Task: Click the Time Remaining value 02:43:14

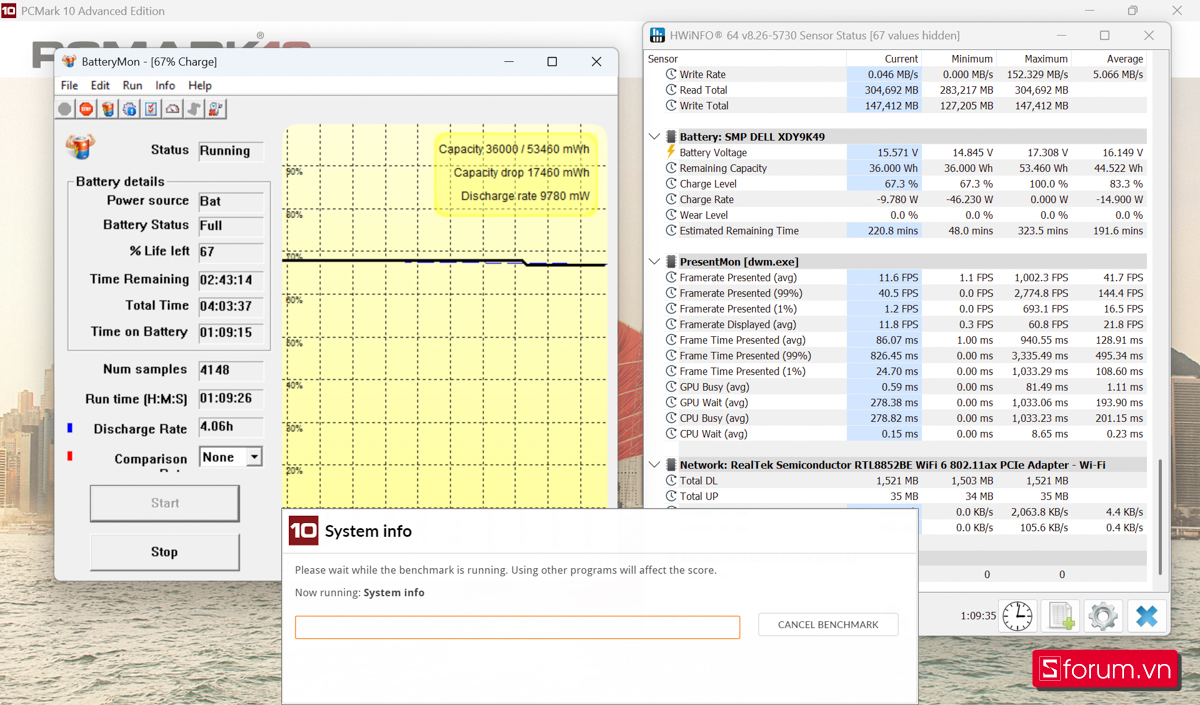Action: pyautogui.click(x=231, y=280)
